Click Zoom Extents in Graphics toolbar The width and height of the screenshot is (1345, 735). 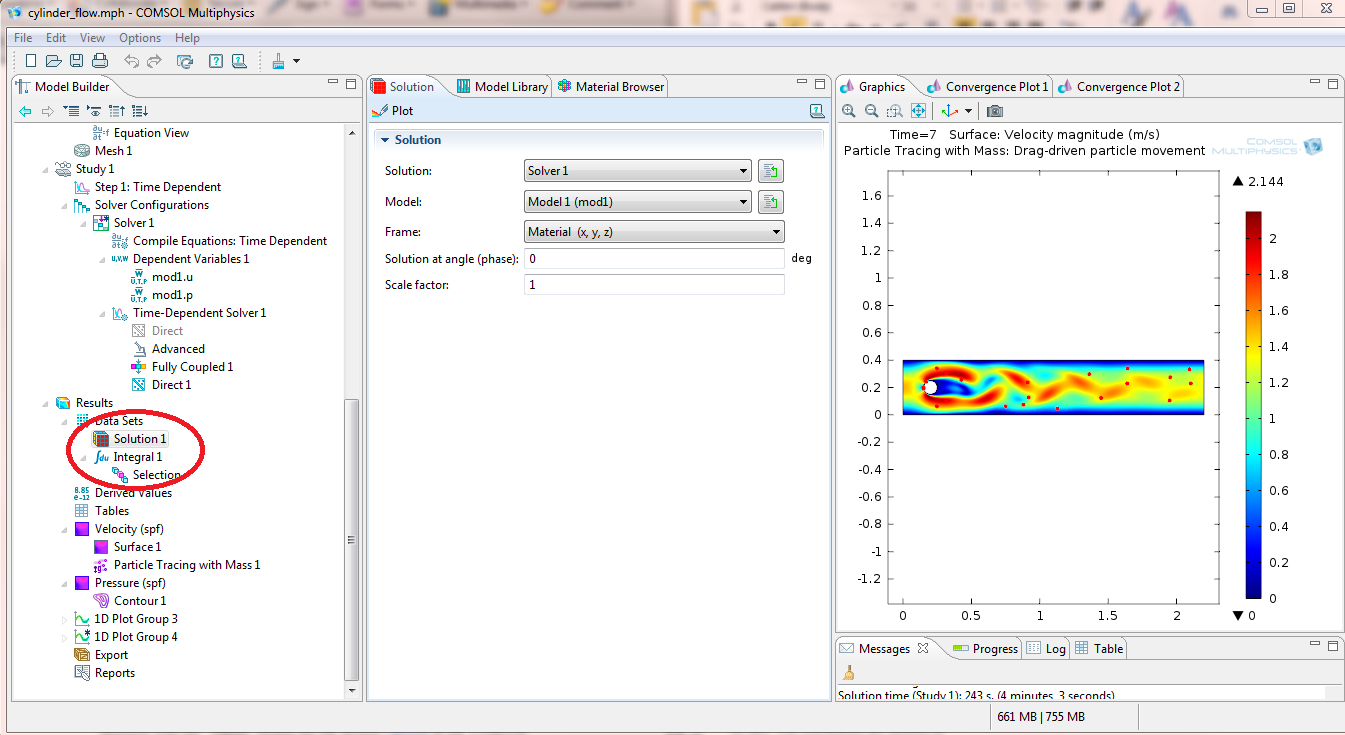click(x=918, y=111)
